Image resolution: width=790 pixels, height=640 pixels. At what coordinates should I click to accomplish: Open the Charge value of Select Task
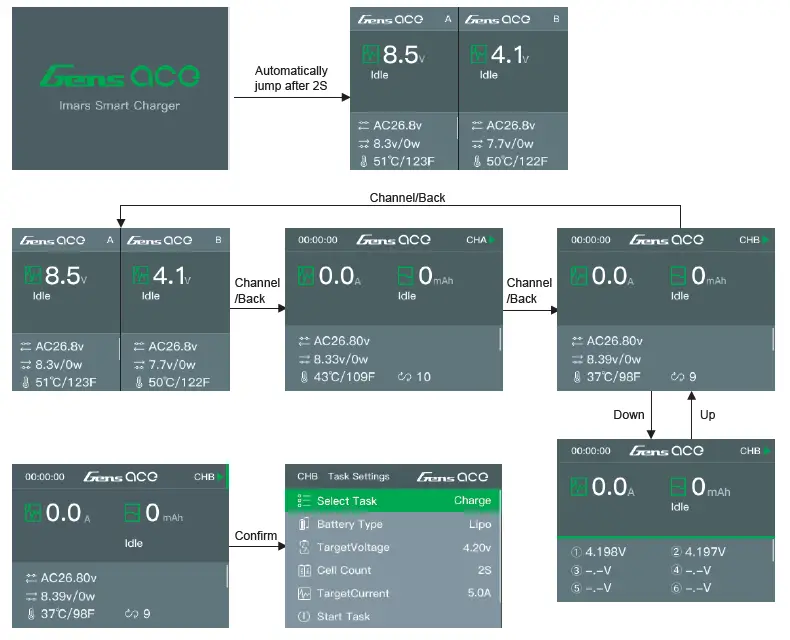[472, 500]
